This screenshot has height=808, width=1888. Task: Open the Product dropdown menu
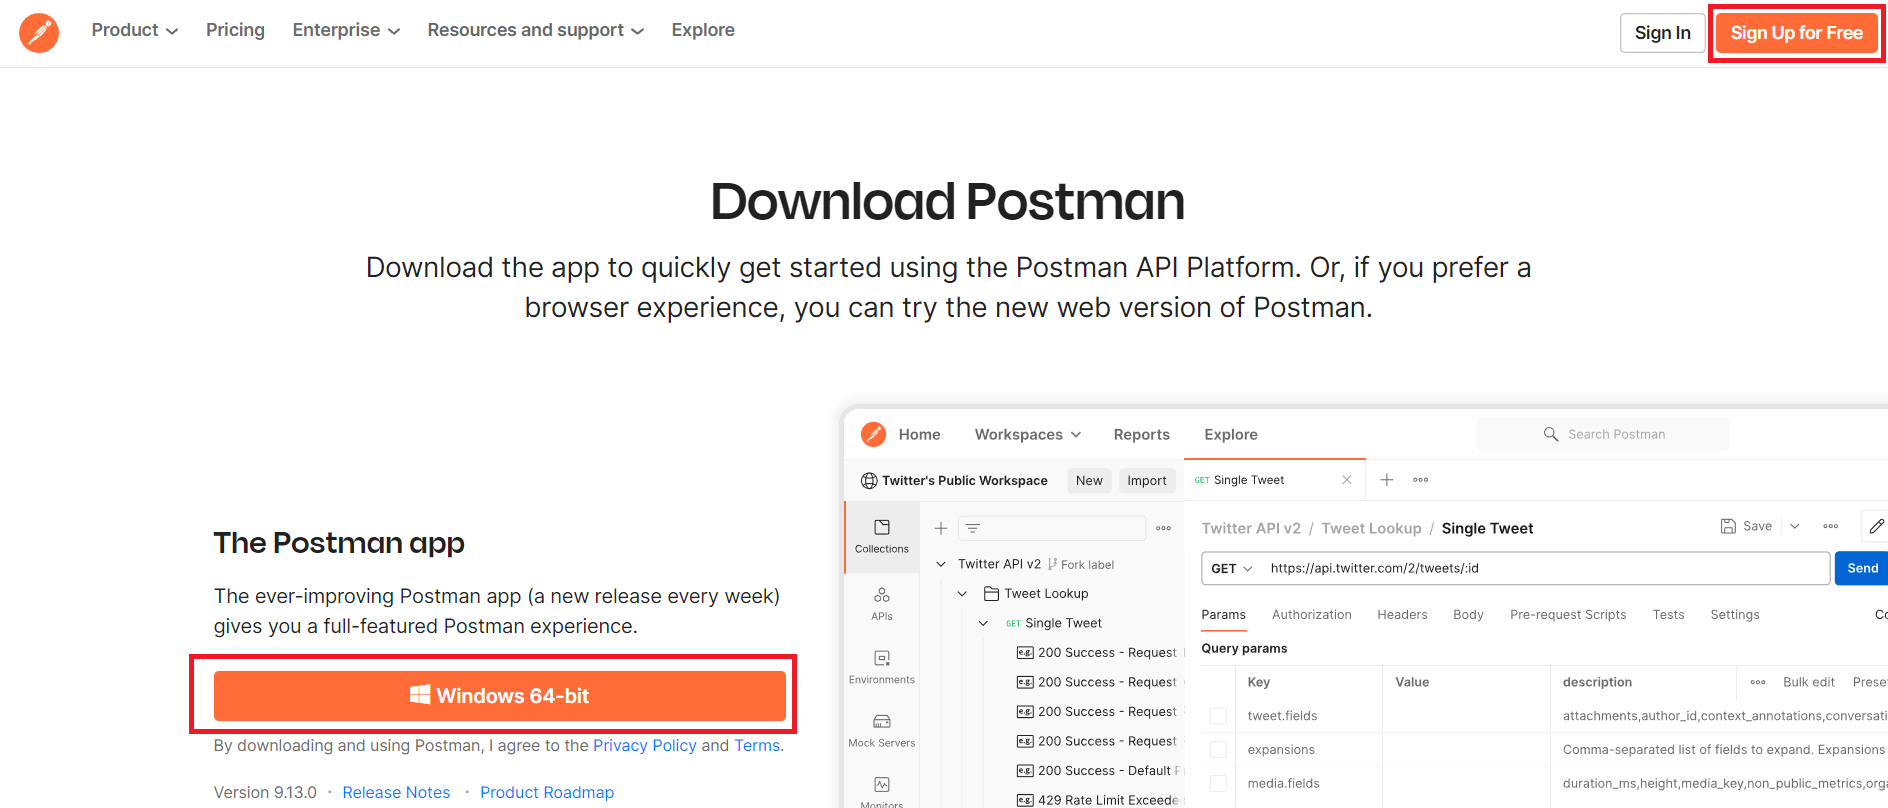click(135, 30)
